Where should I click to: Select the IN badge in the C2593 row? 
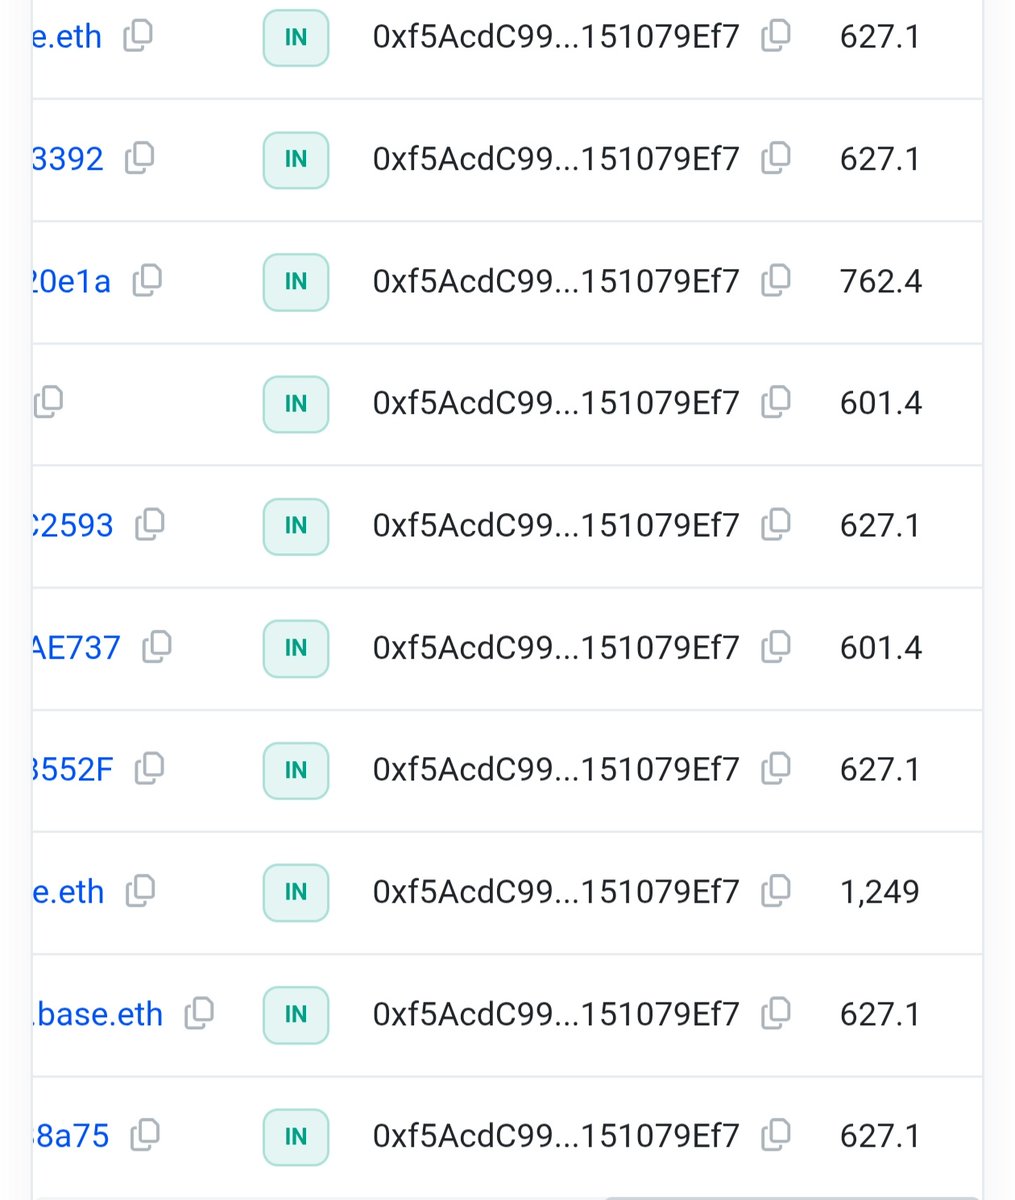(x=296, y=525)
